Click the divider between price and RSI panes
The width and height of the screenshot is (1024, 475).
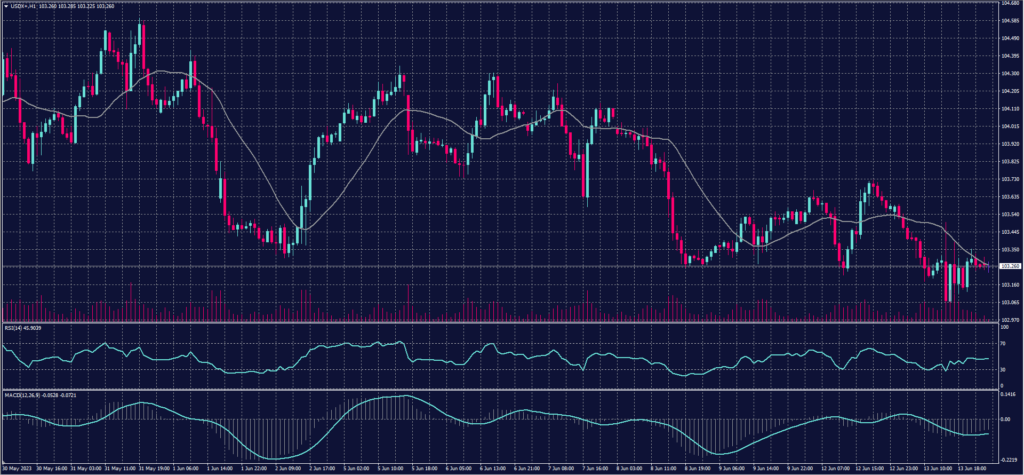500,323
